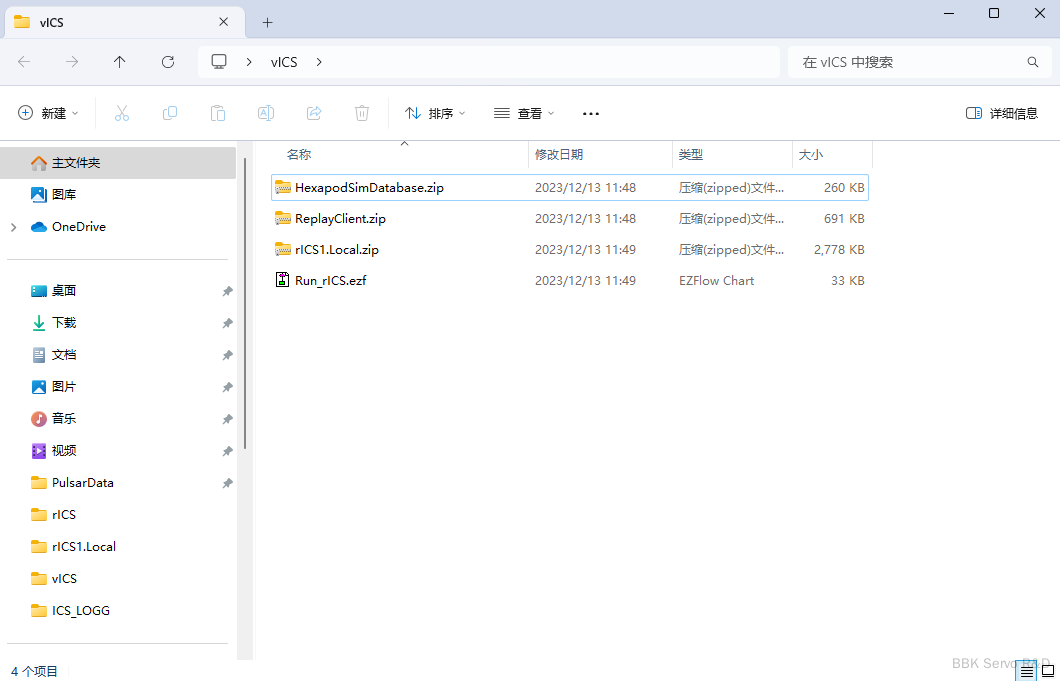This screenshot has height=681, width=1060.
Task: Click the Cut scissors icon in toolbar
Action: pos(122,114)
